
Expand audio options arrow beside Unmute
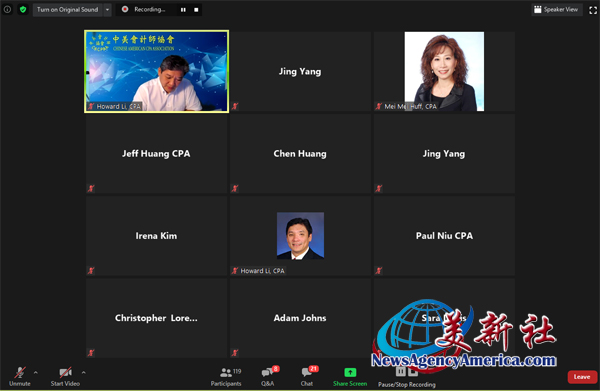click(x=36, y=372)
